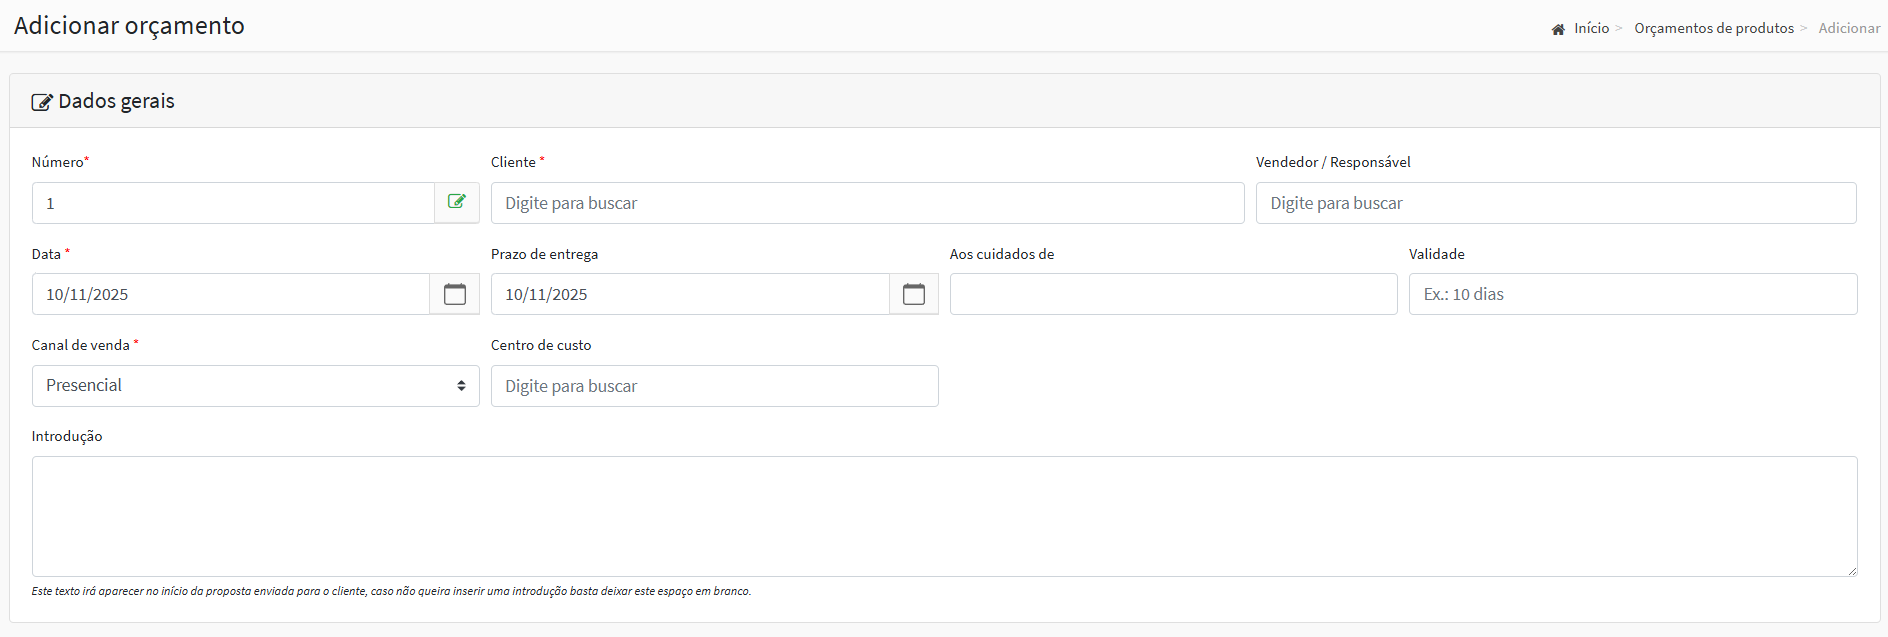Viewport: 1888px width, 637px height.
Task: Click the Dados gerais pencil icon
Action: click(42, 102)
